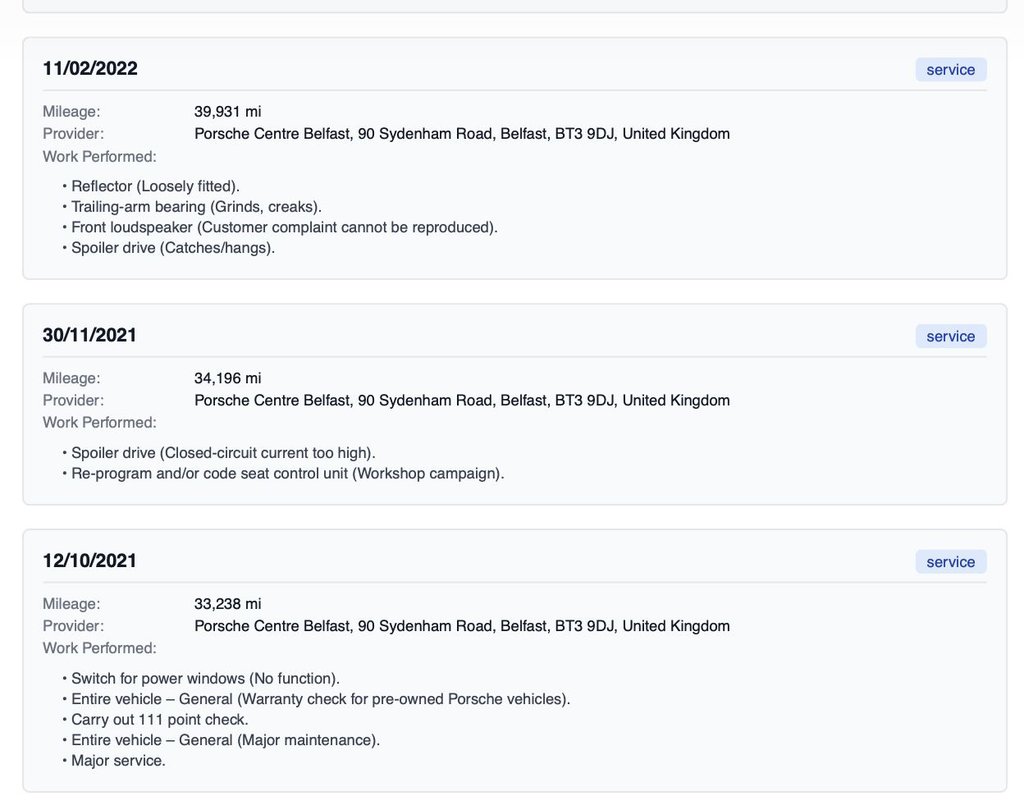Click the 39,931 mi mileage value
Screen dimensions: 1024x806
pyautogui.click(x=227, y=112)
